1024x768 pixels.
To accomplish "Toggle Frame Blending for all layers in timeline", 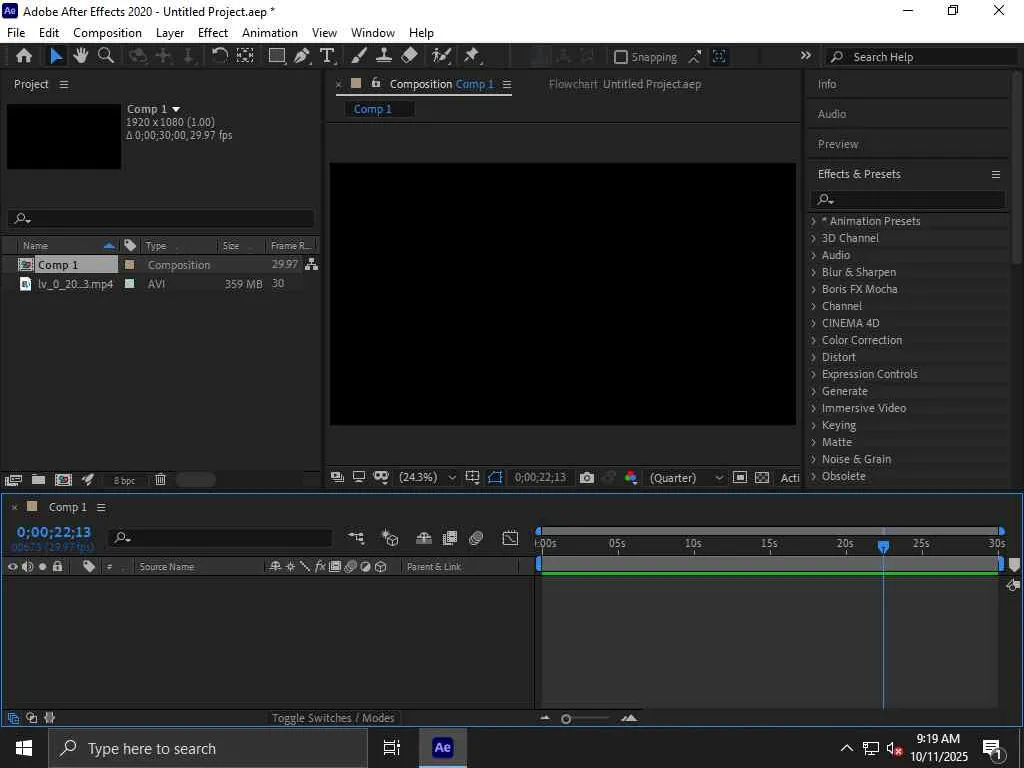I will pyautogui.click(x=450, y=537).
